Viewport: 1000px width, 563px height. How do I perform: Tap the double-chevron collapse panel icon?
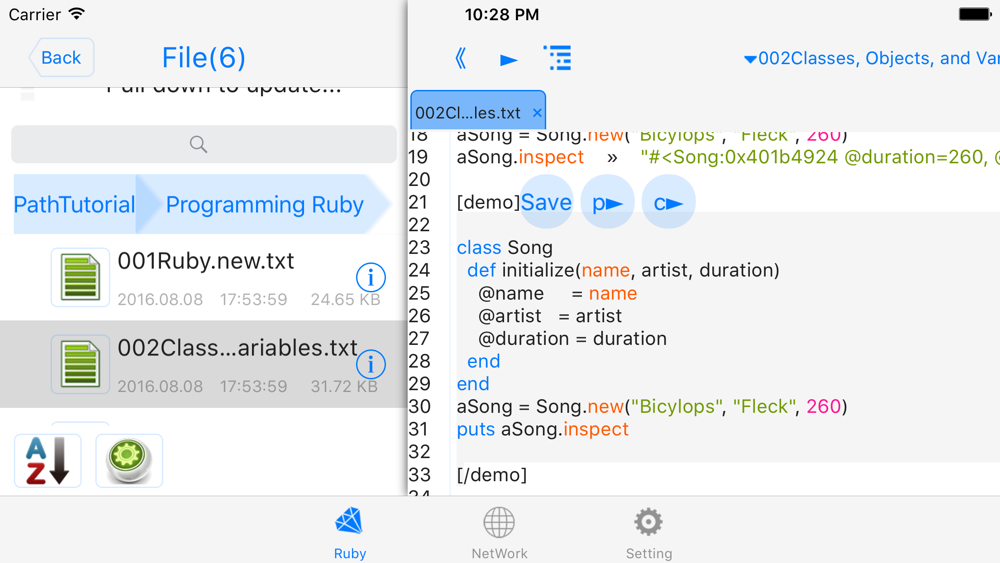pyautogui.click(x=460, y=59)
